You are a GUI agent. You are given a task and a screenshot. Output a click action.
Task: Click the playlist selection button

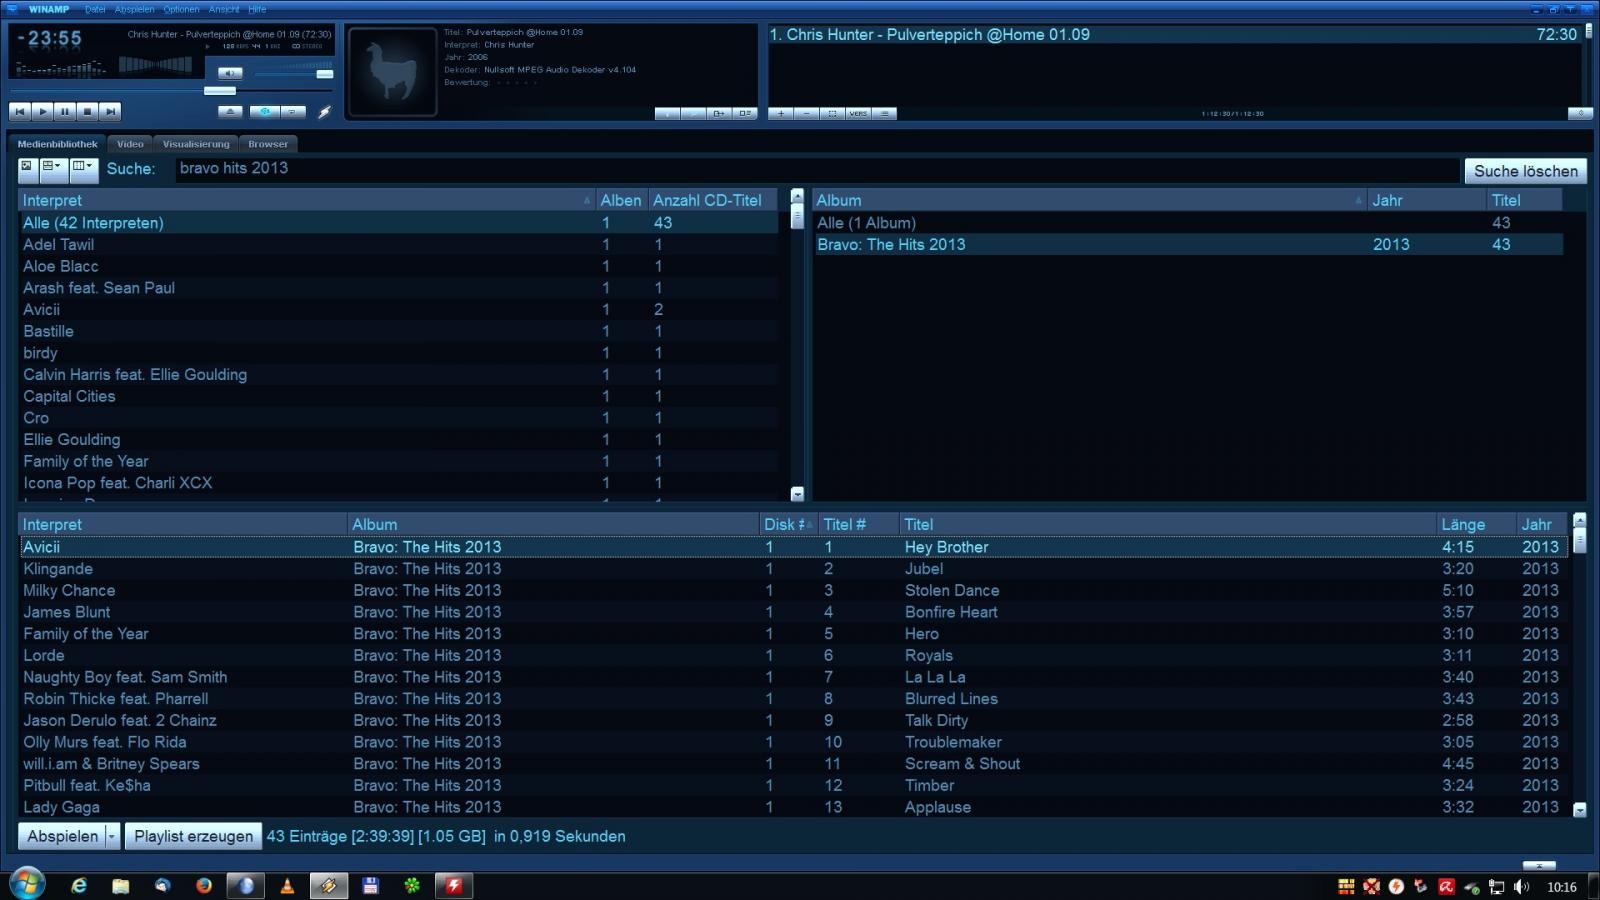pyautogui.click(x=832, y=113)
